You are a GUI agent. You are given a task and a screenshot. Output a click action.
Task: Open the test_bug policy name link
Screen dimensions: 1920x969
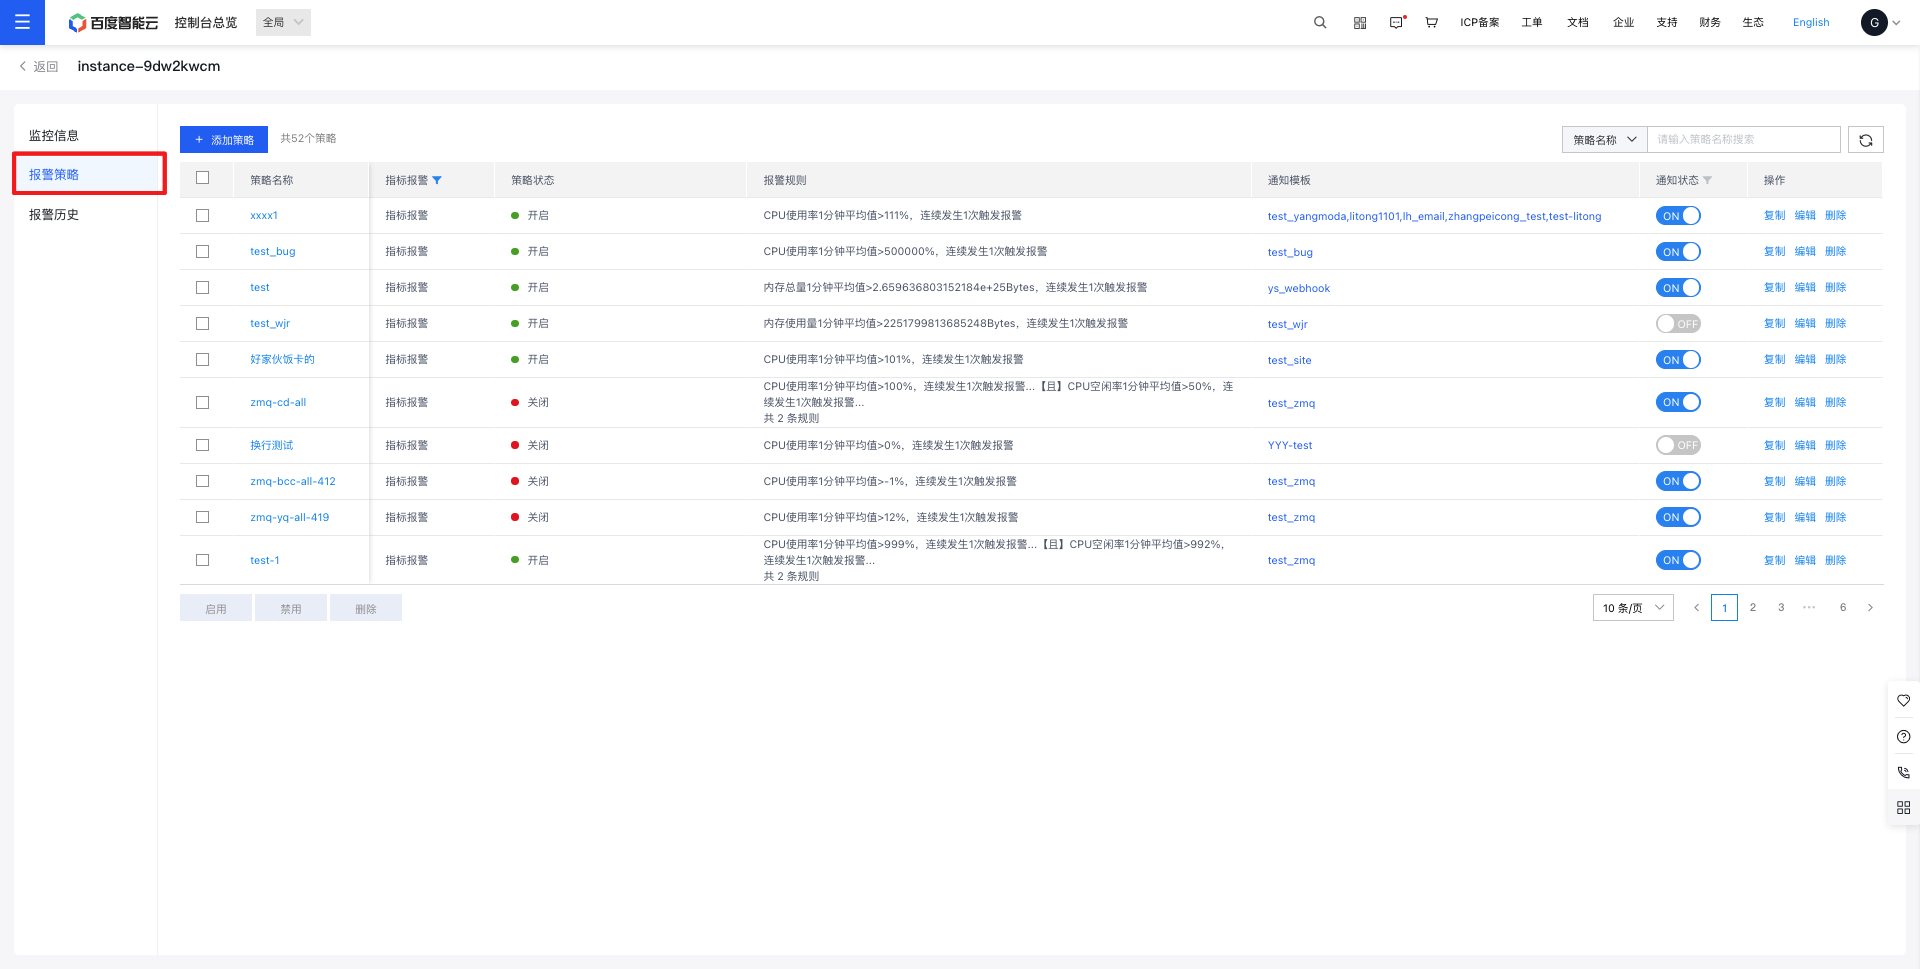coord(273,252)
